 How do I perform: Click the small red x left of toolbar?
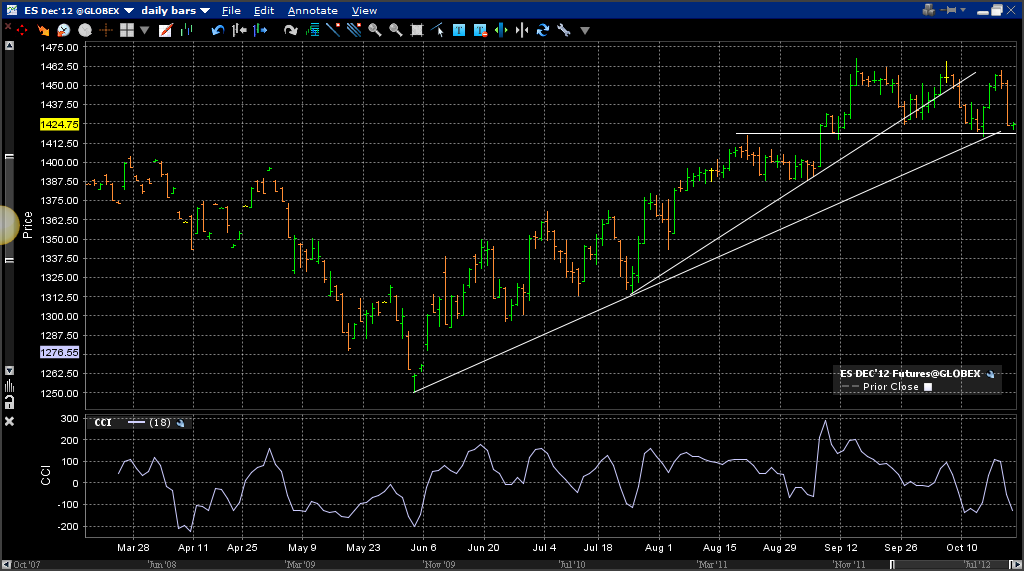[x=8, y=27]
